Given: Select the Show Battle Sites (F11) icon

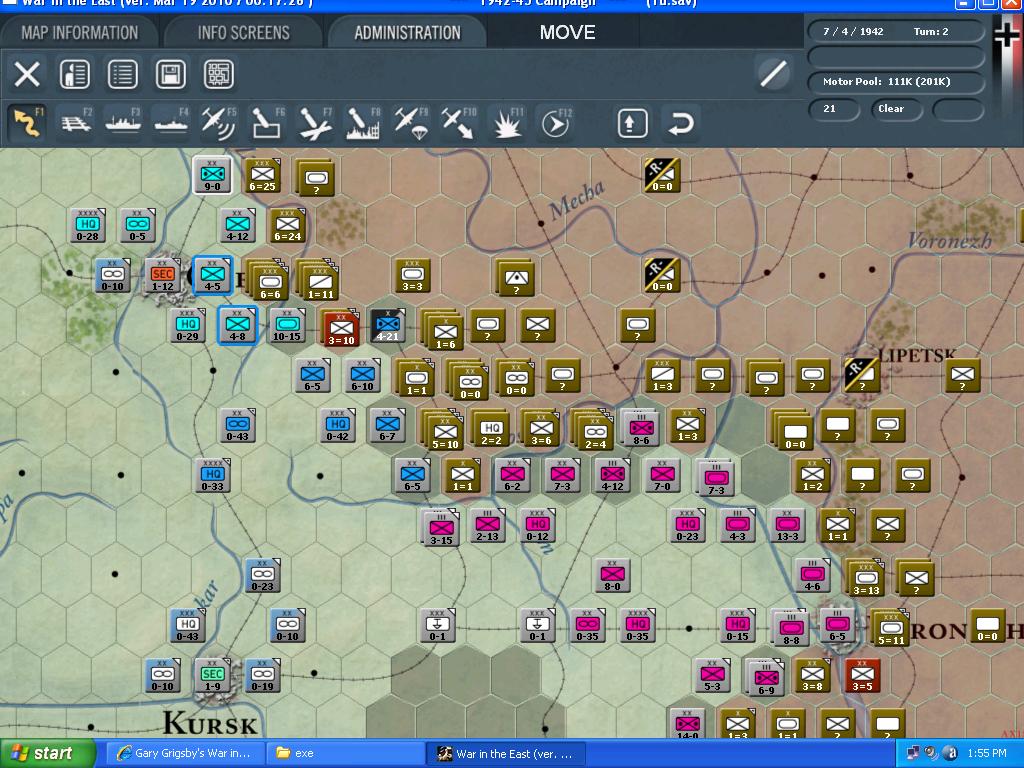Looking at the screenshot, I should point(507,122).
